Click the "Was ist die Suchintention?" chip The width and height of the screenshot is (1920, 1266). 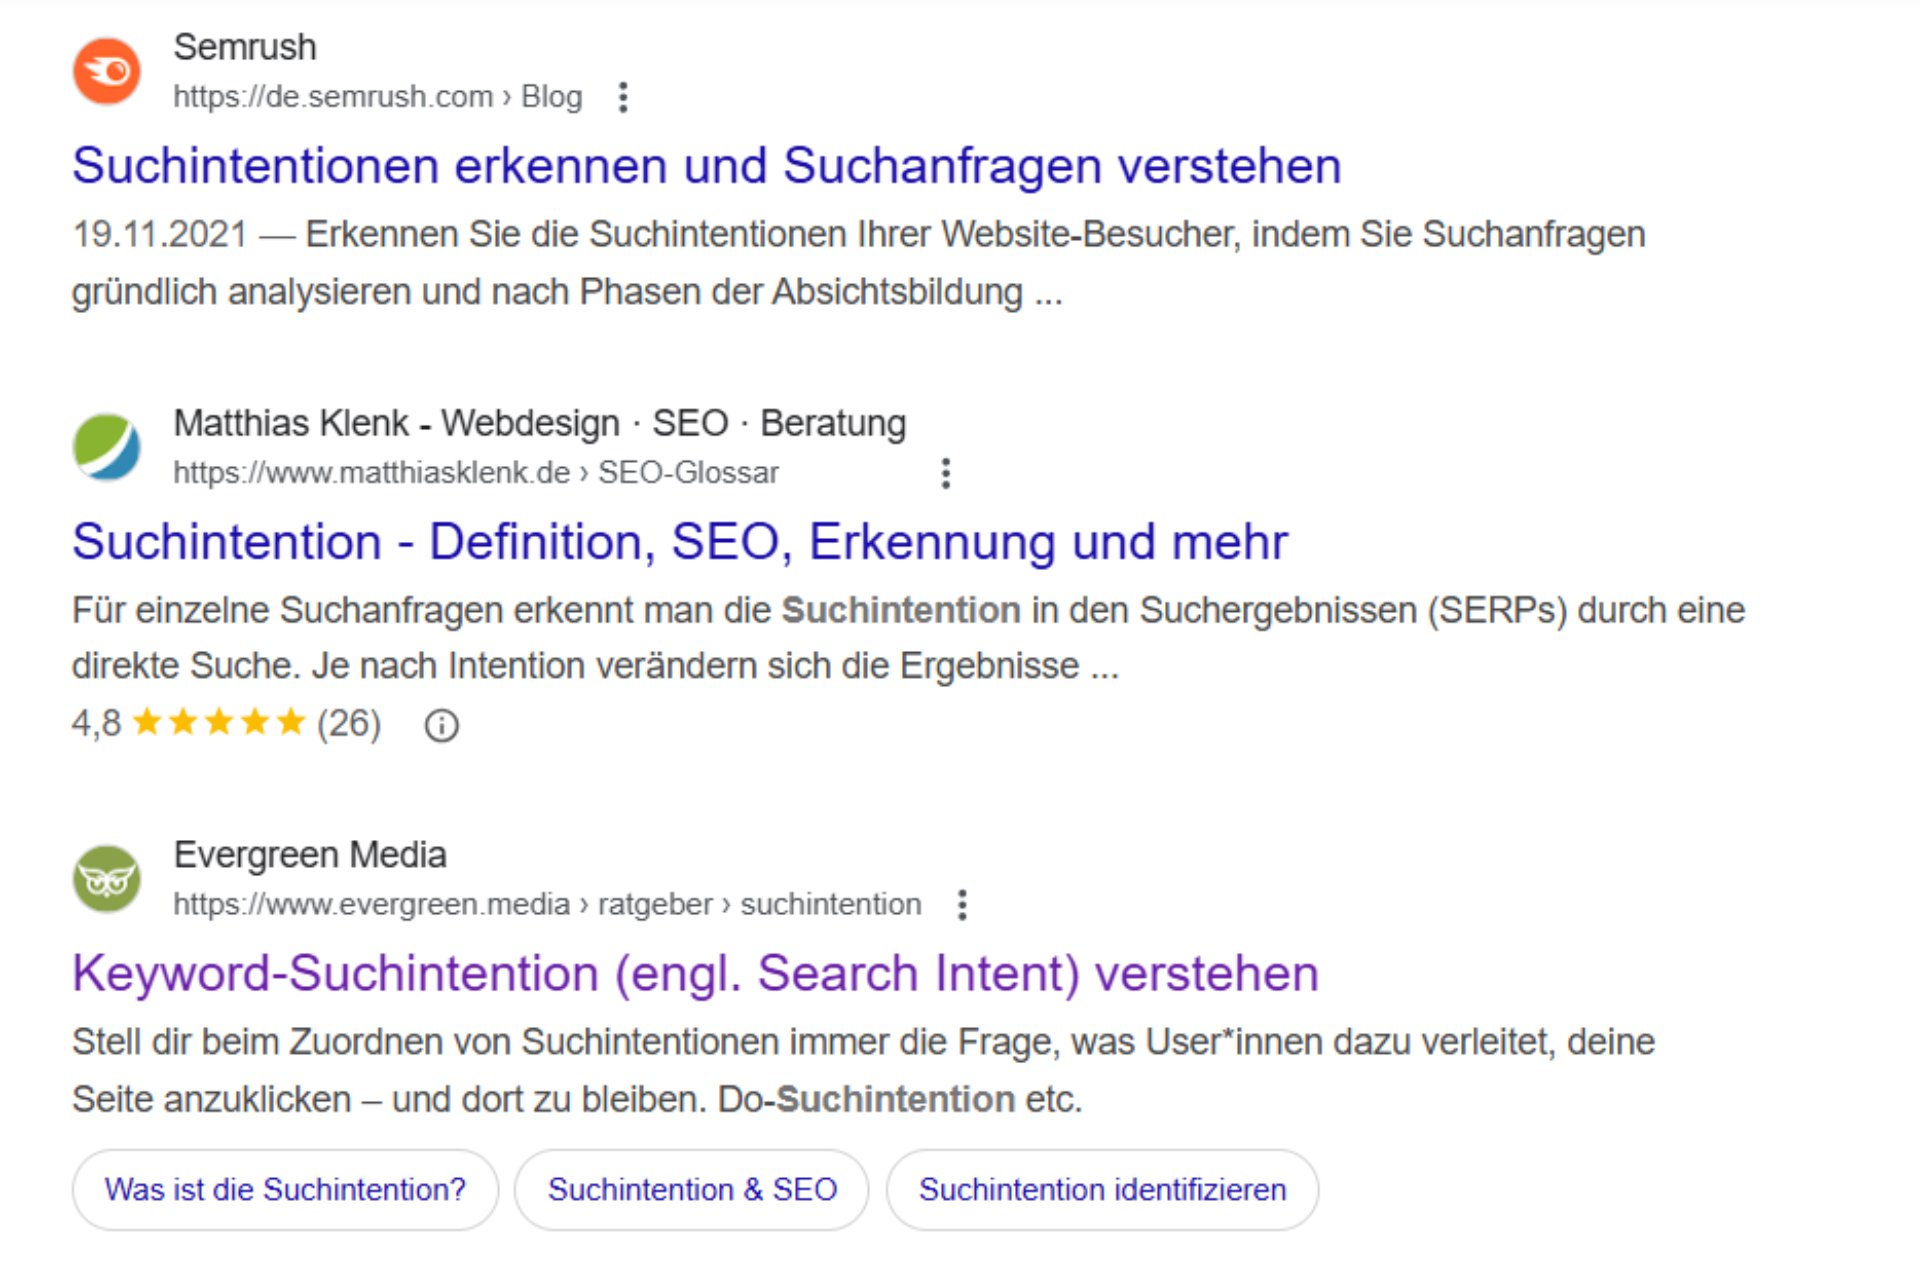click(x=284, y=1189)
